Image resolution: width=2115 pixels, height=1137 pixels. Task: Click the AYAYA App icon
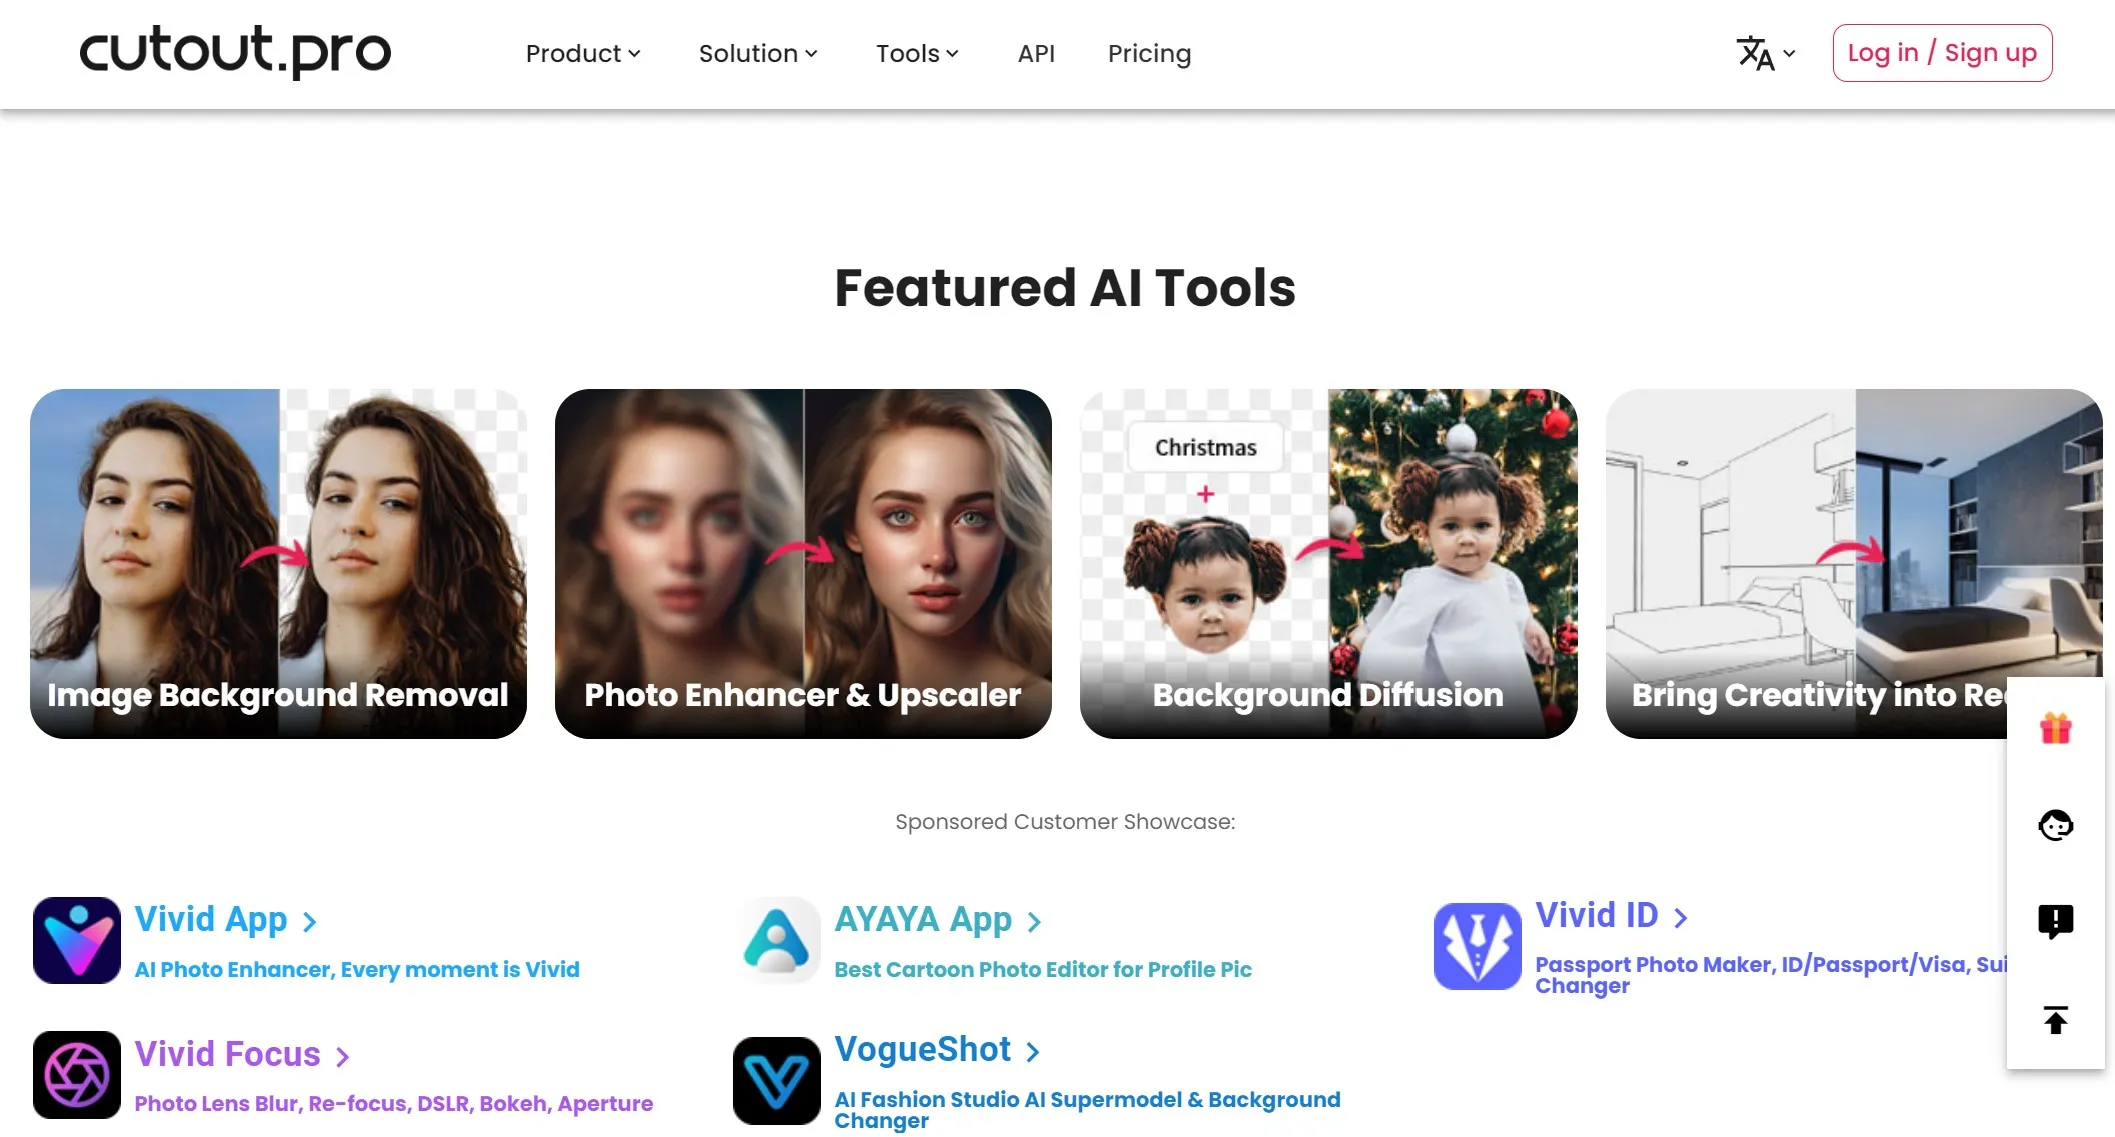pyautogui.click(x=775, y=940)
